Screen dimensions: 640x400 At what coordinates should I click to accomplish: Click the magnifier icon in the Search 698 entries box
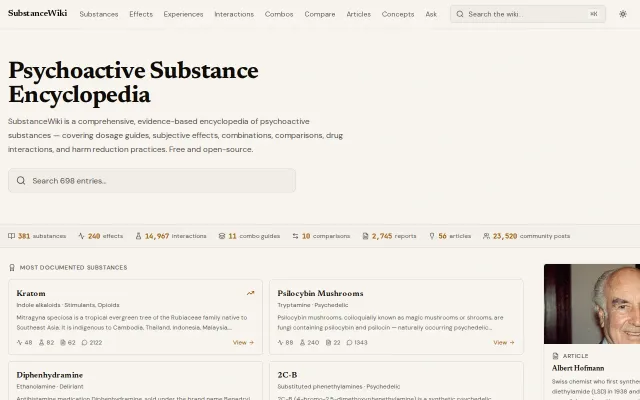point(21,180)
